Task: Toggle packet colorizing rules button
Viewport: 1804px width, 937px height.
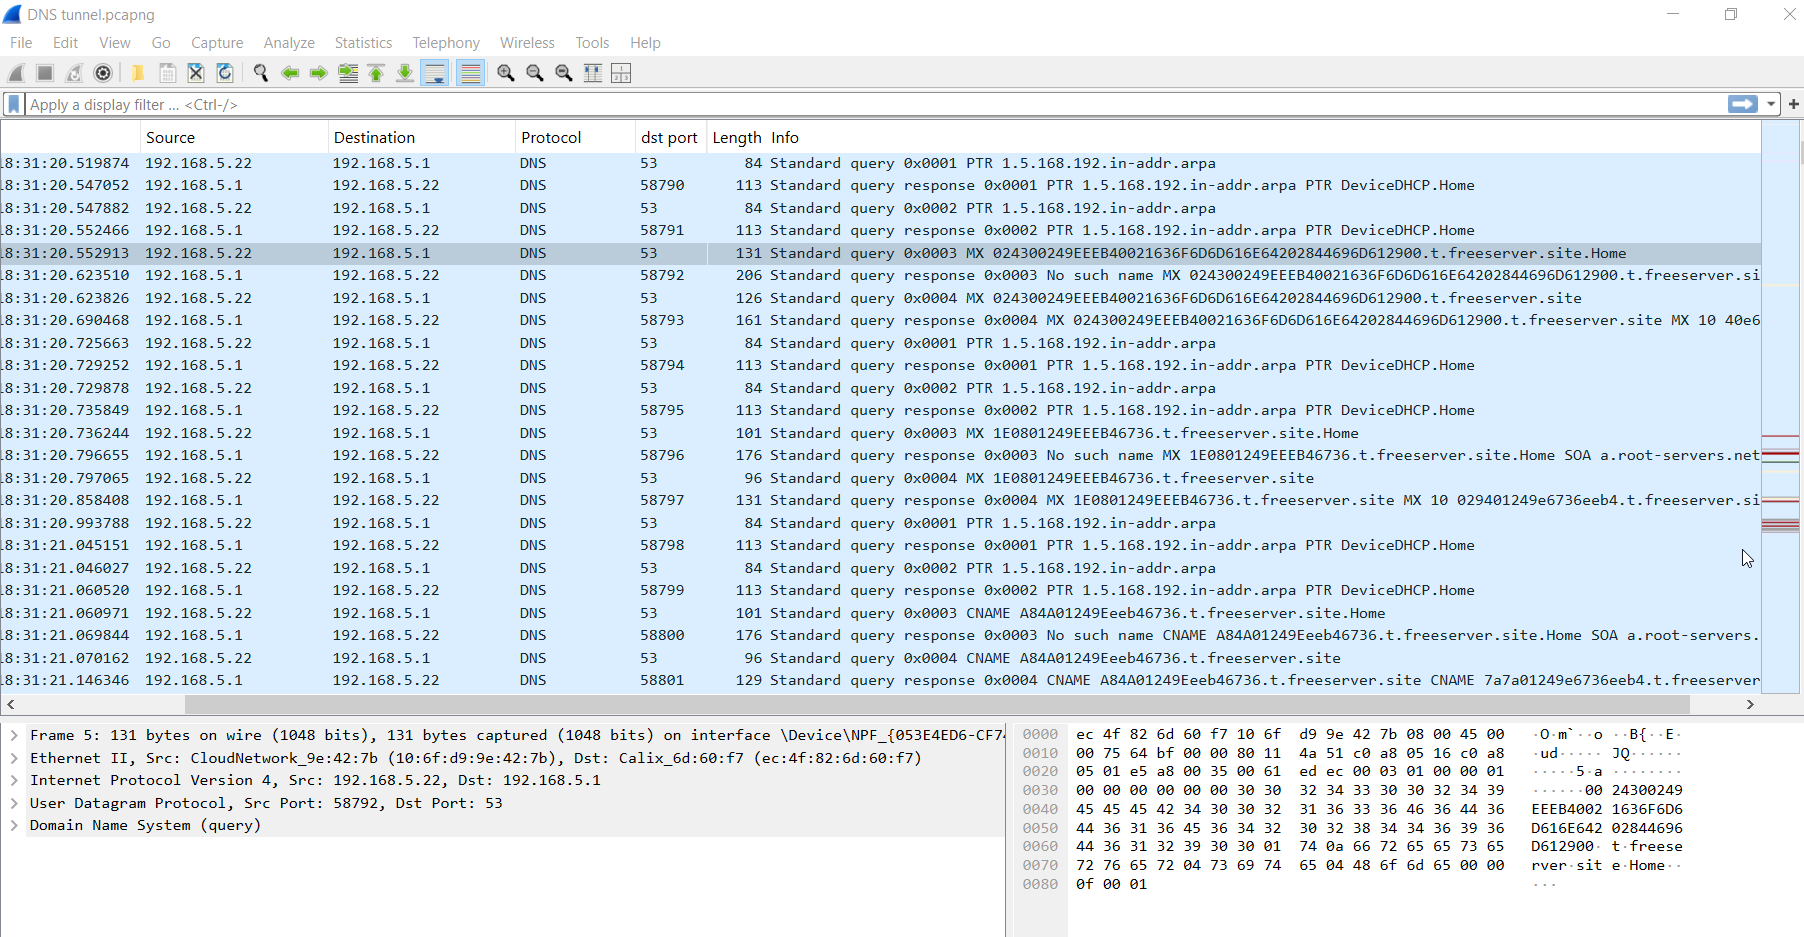Action: [470, 73]
